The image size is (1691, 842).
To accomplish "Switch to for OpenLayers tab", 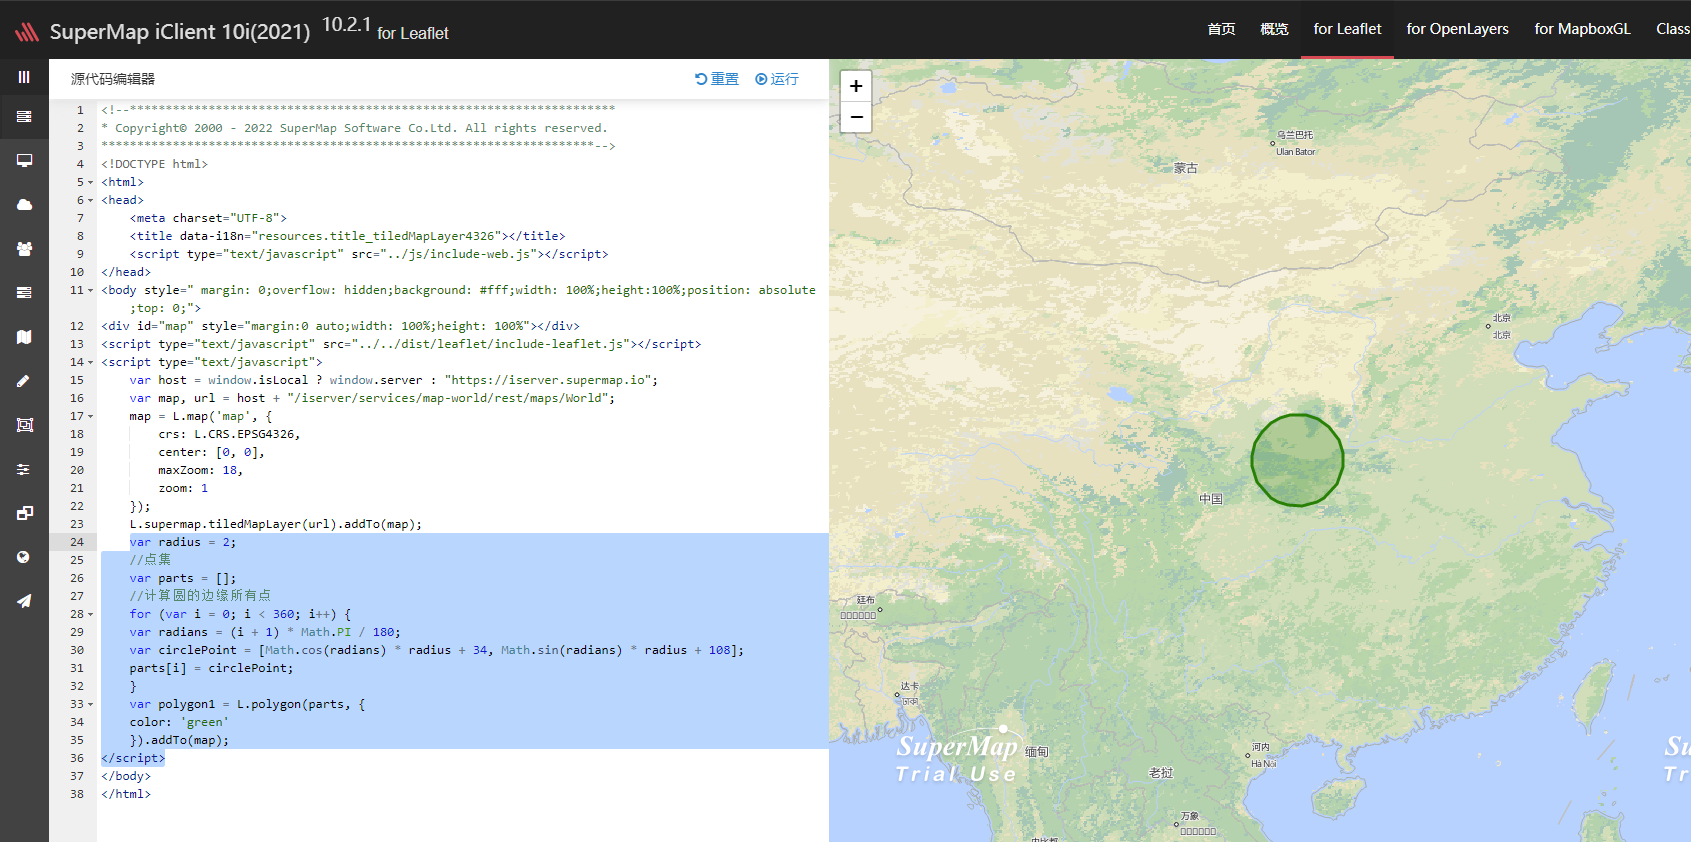I will point(1457,29).
